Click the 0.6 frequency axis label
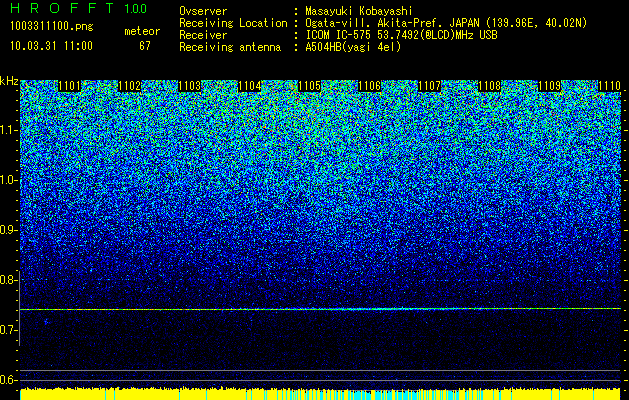Viewport: 629px width, 400px height. tap(8, 380)
